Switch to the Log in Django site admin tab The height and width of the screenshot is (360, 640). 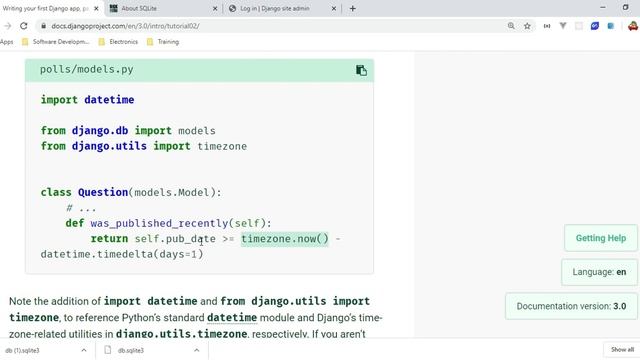(282, 8)
